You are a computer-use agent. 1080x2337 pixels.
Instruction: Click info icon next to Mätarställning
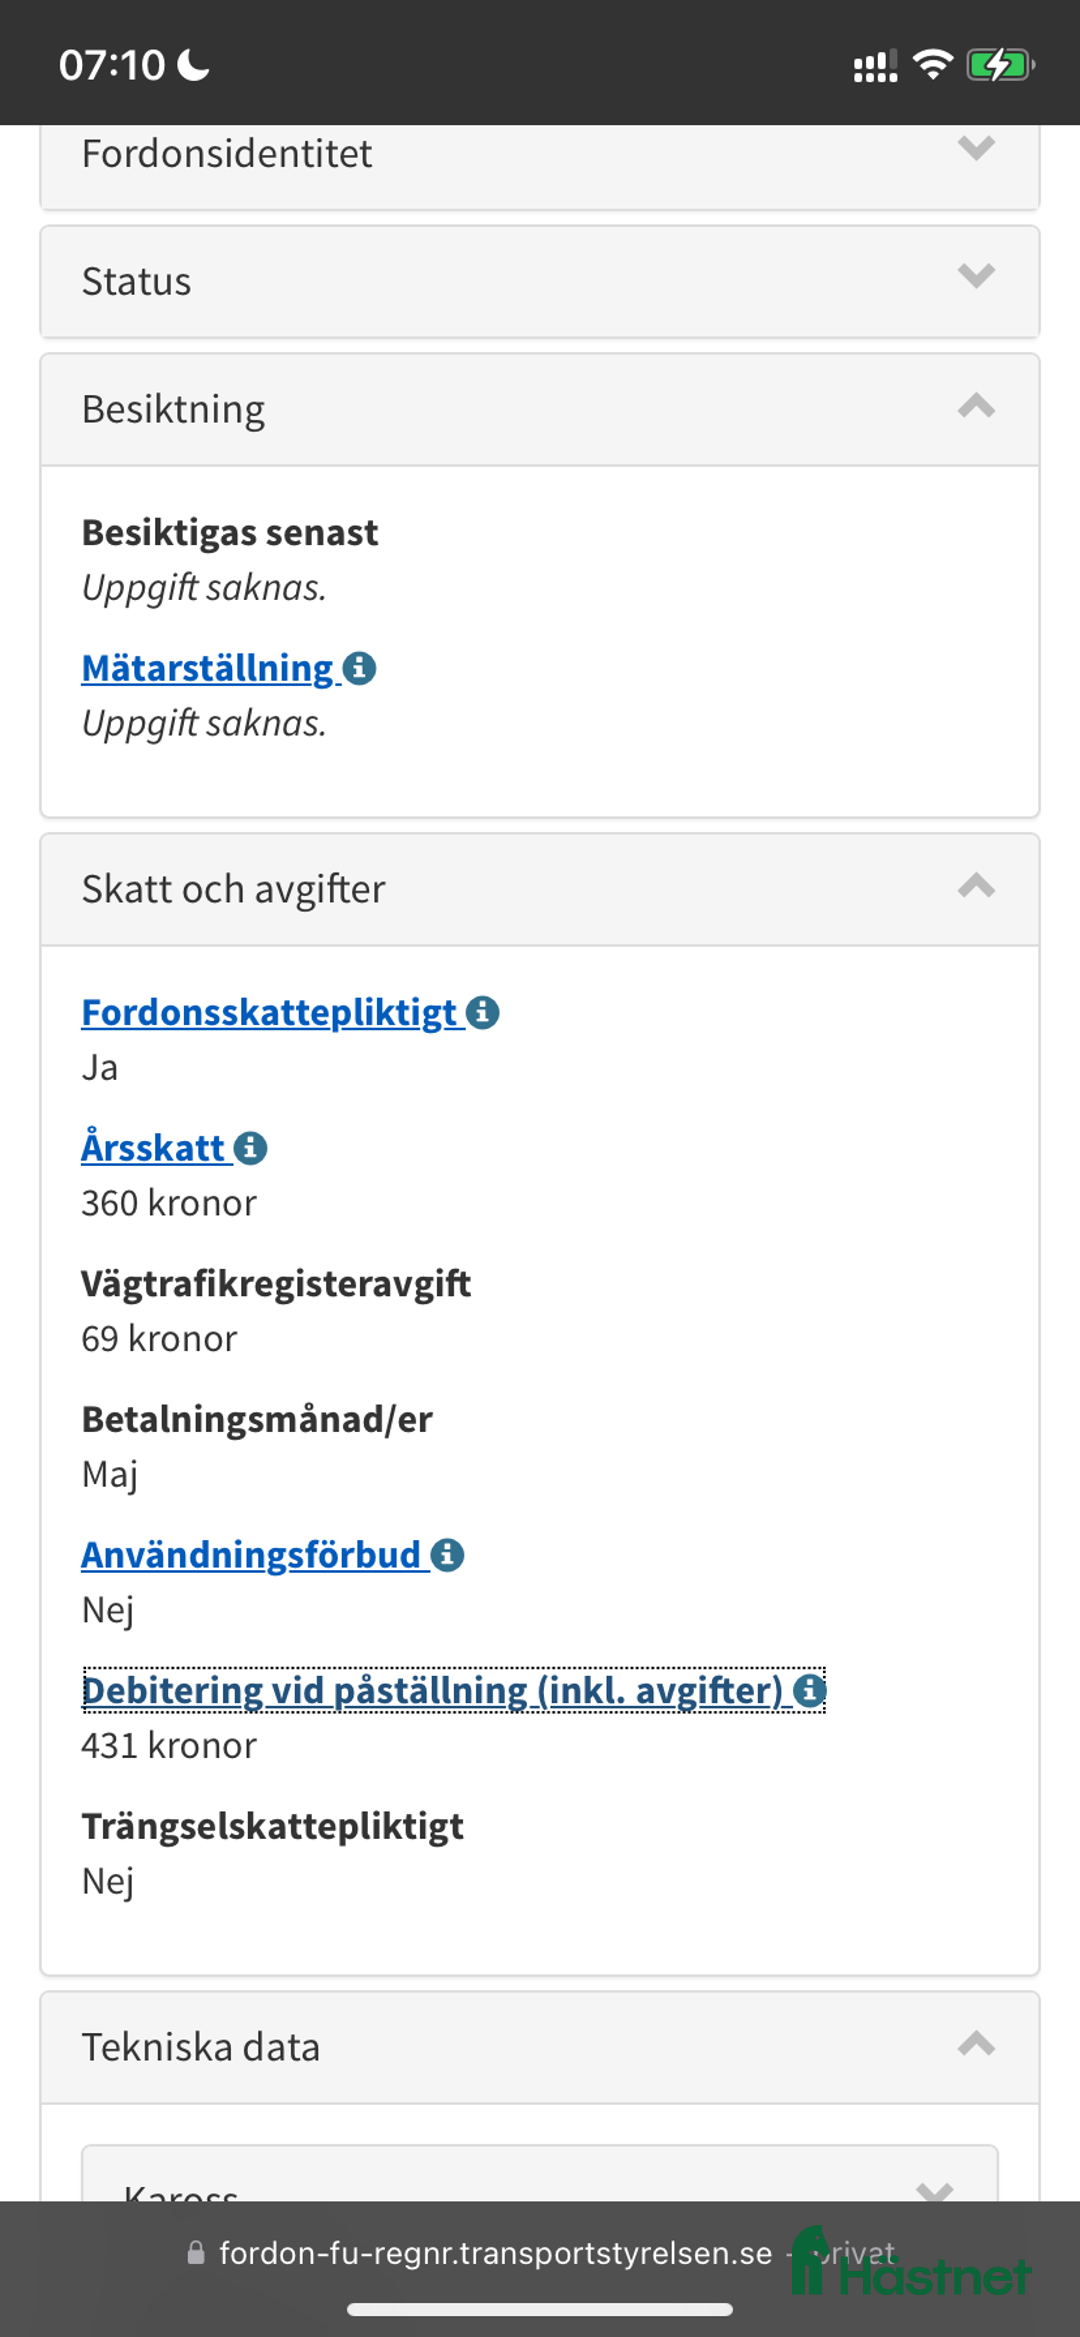(x=359, y=668)
